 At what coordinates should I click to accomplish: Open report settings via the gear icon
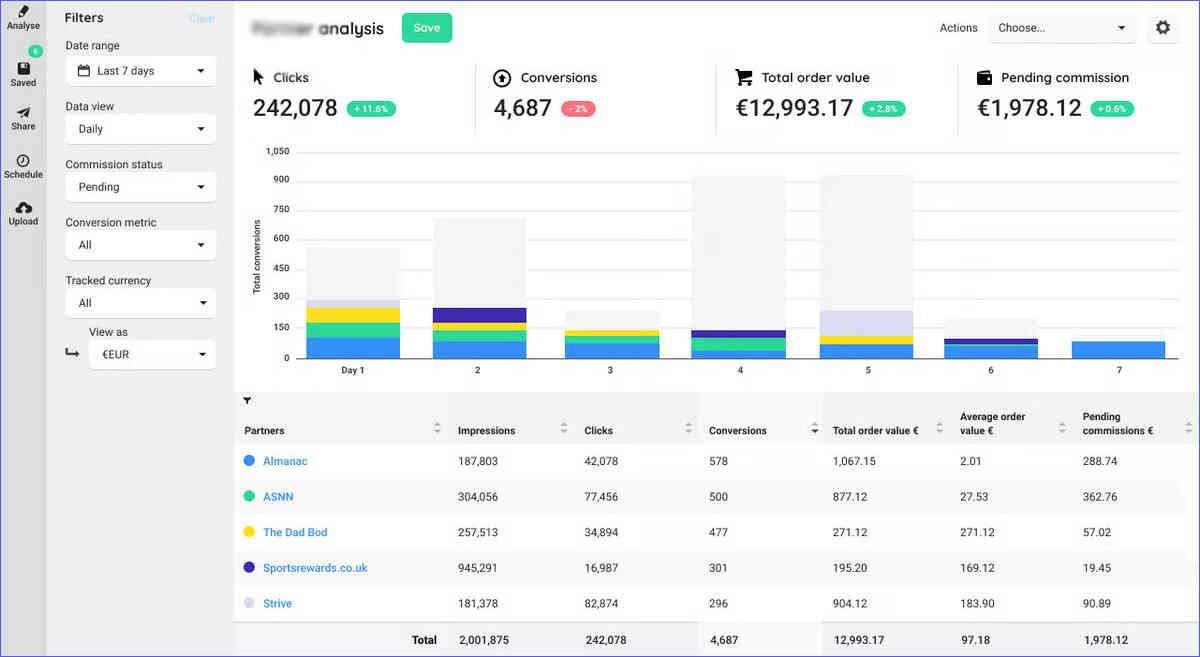pyautogui.click(x=1163, y=27)
